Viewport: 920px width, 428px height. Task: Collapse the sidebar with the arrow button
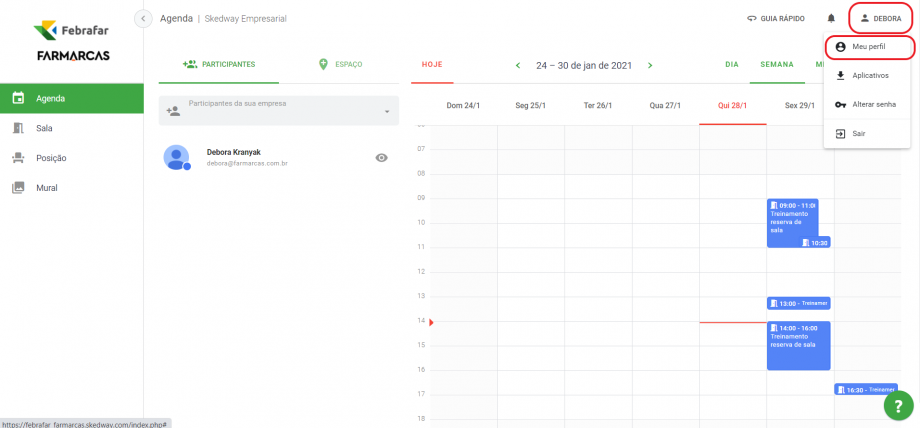[x=143, y=18]
